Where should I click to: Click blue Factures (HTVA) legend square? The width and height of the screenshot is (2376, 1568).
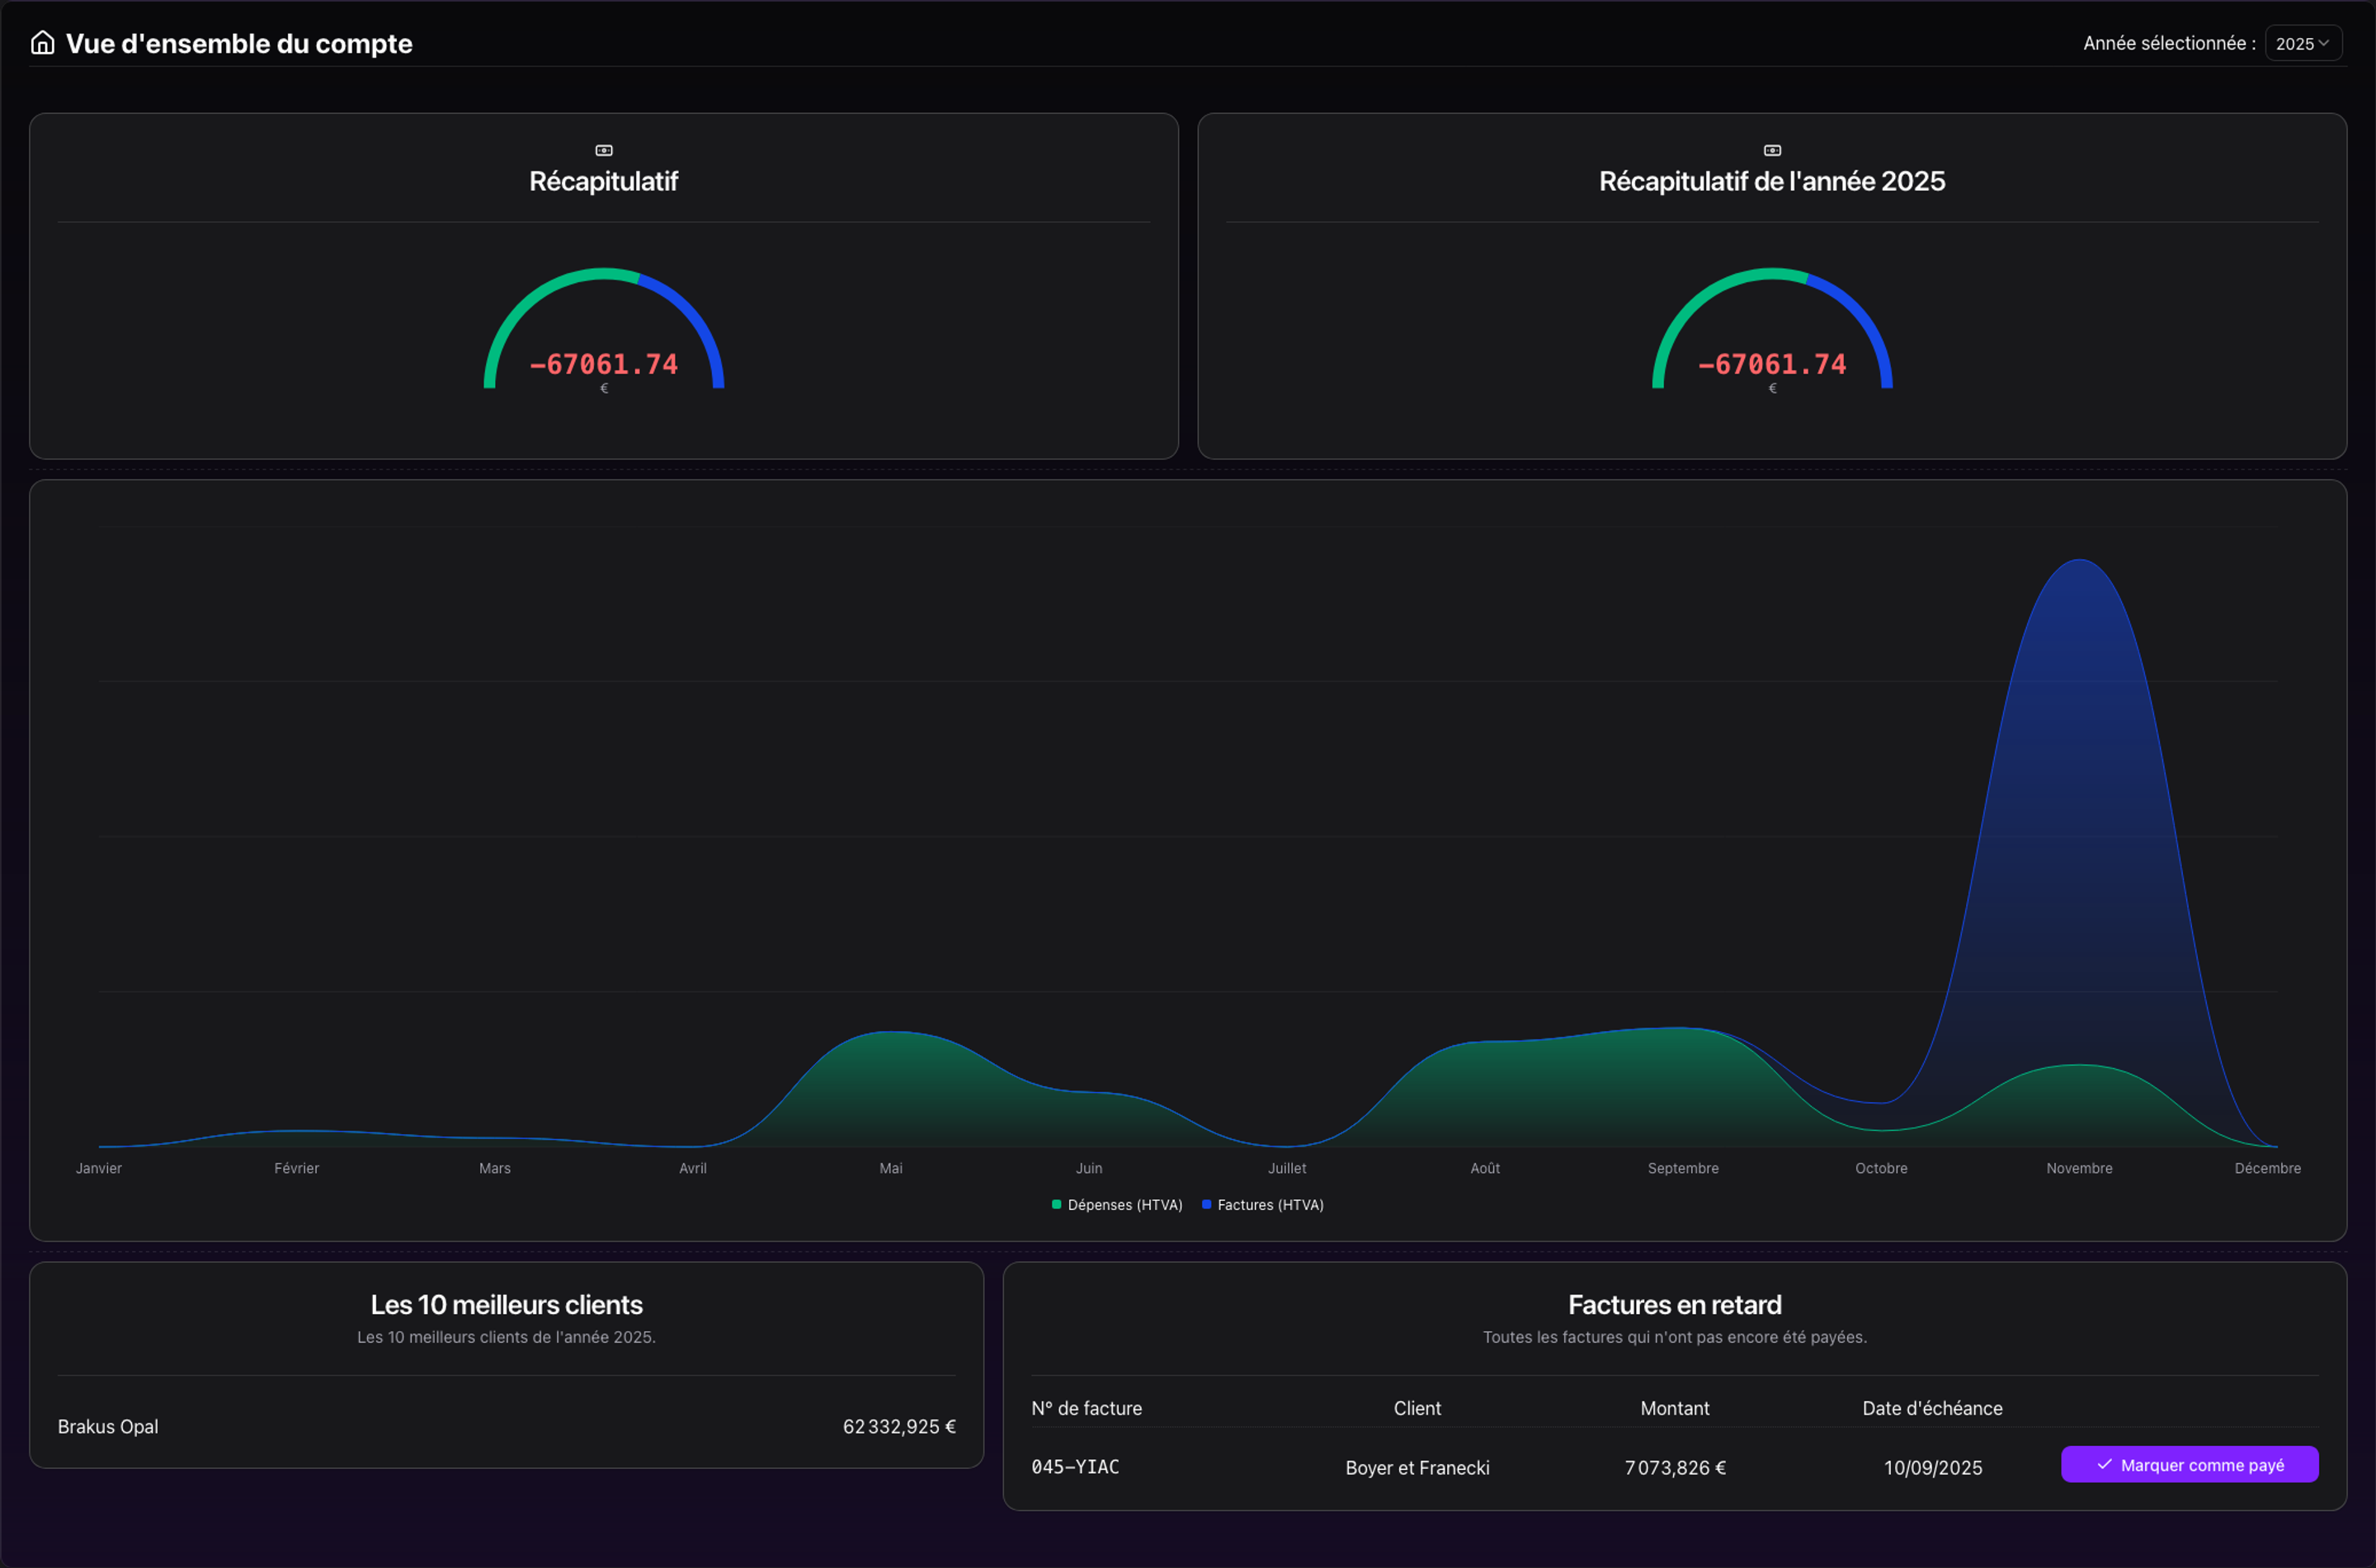[1206, 1205]
